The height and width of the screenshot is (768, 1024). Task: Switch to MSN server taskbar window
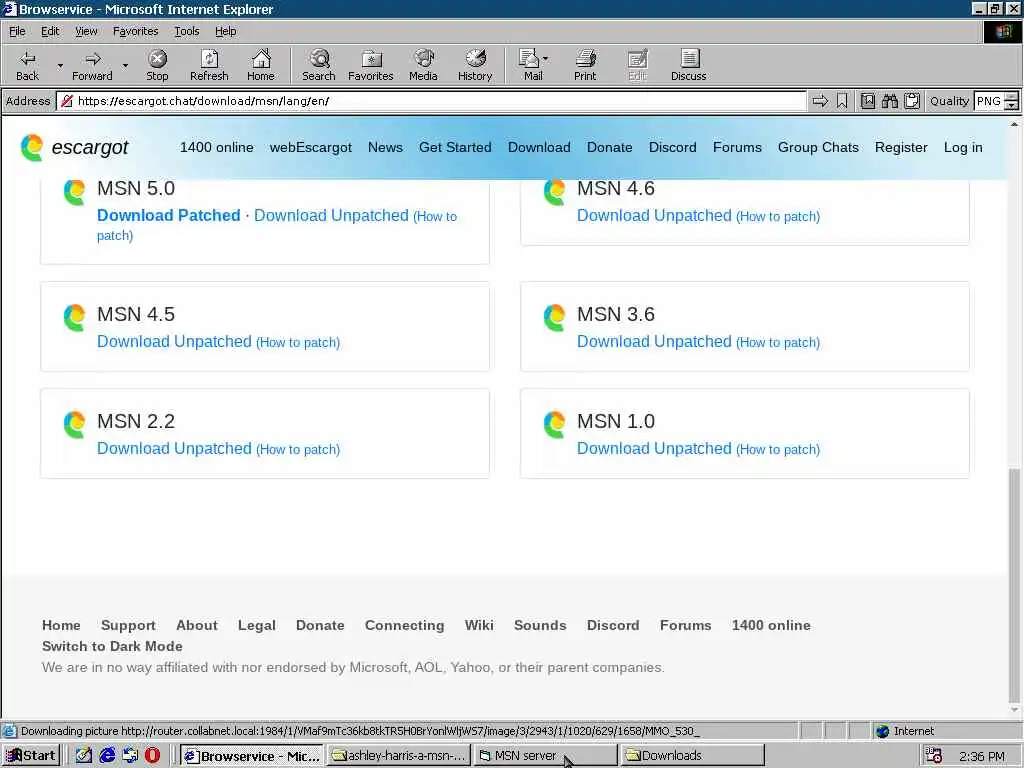coord(545,756)
